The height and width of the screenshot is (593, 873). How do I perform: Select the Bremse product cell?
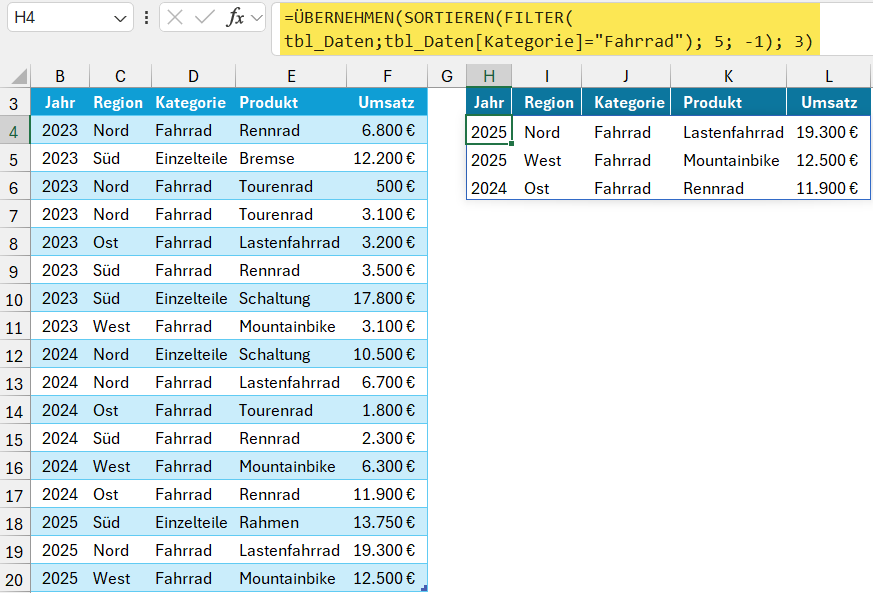[x=291, y=159]
